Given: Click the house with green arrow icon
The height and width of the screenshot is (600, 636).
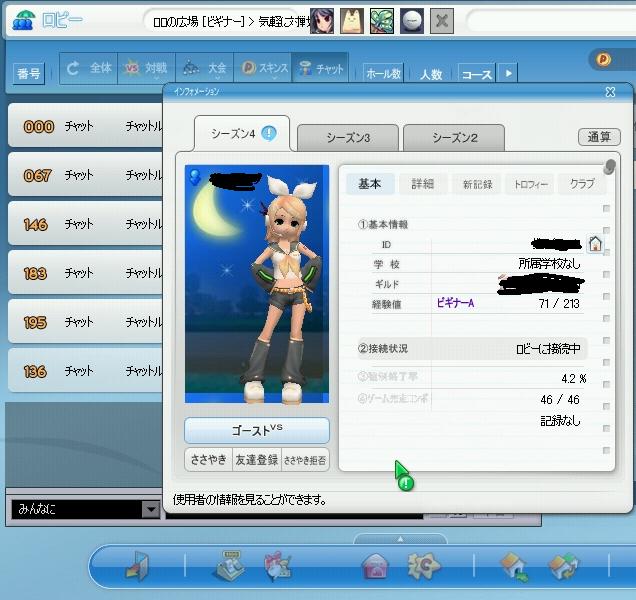Looking at the screenshot, I should click(514, 567).
